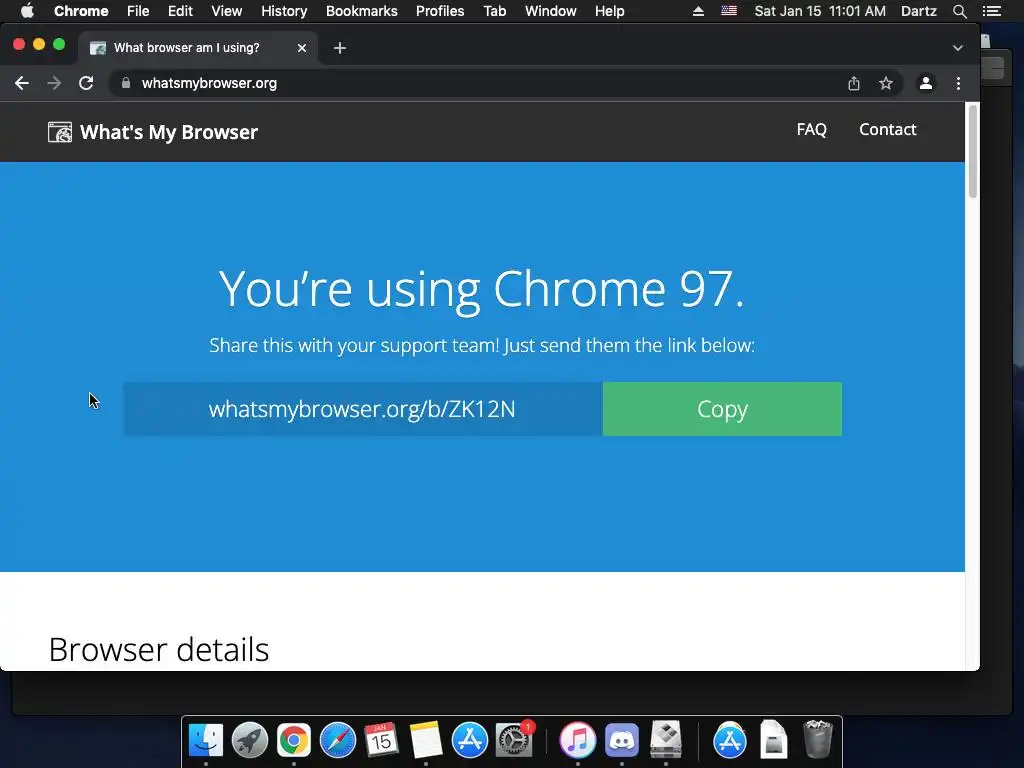This screenshot has width=1024, height=768.
Task: Open the Notification Center list icon
Action: pyautogui.click(x=991, y=11)
